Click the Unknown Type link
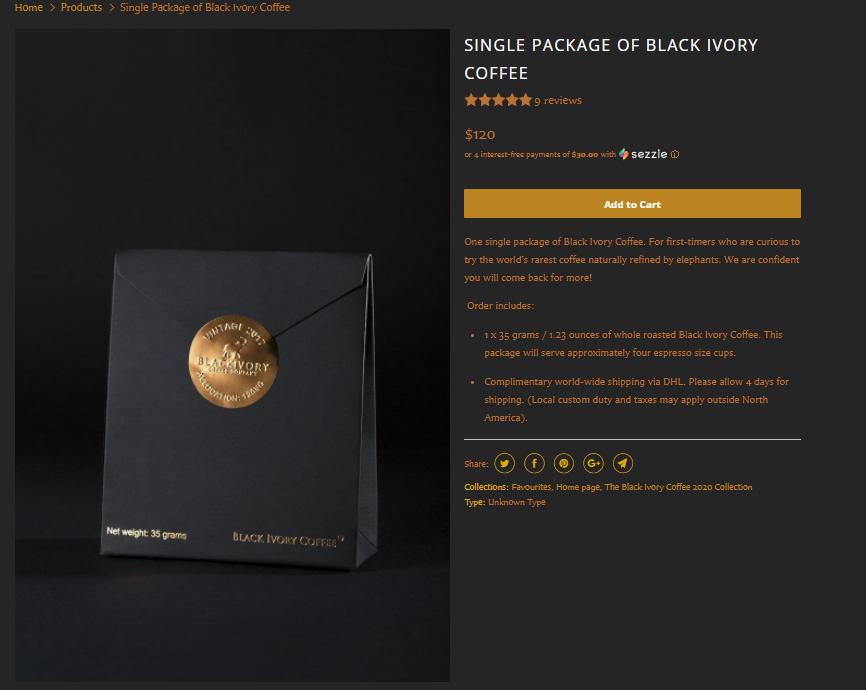The height and width of the screenshot is (690, 866). (517, 502)
